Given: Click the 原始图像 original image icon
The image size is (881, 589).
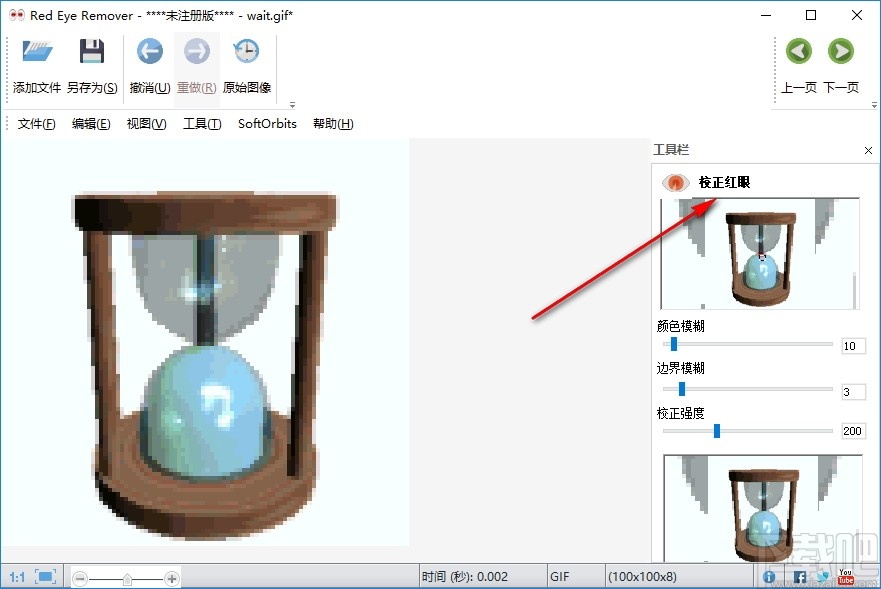Looking at the screenshot, I should [x=246, y=51].
